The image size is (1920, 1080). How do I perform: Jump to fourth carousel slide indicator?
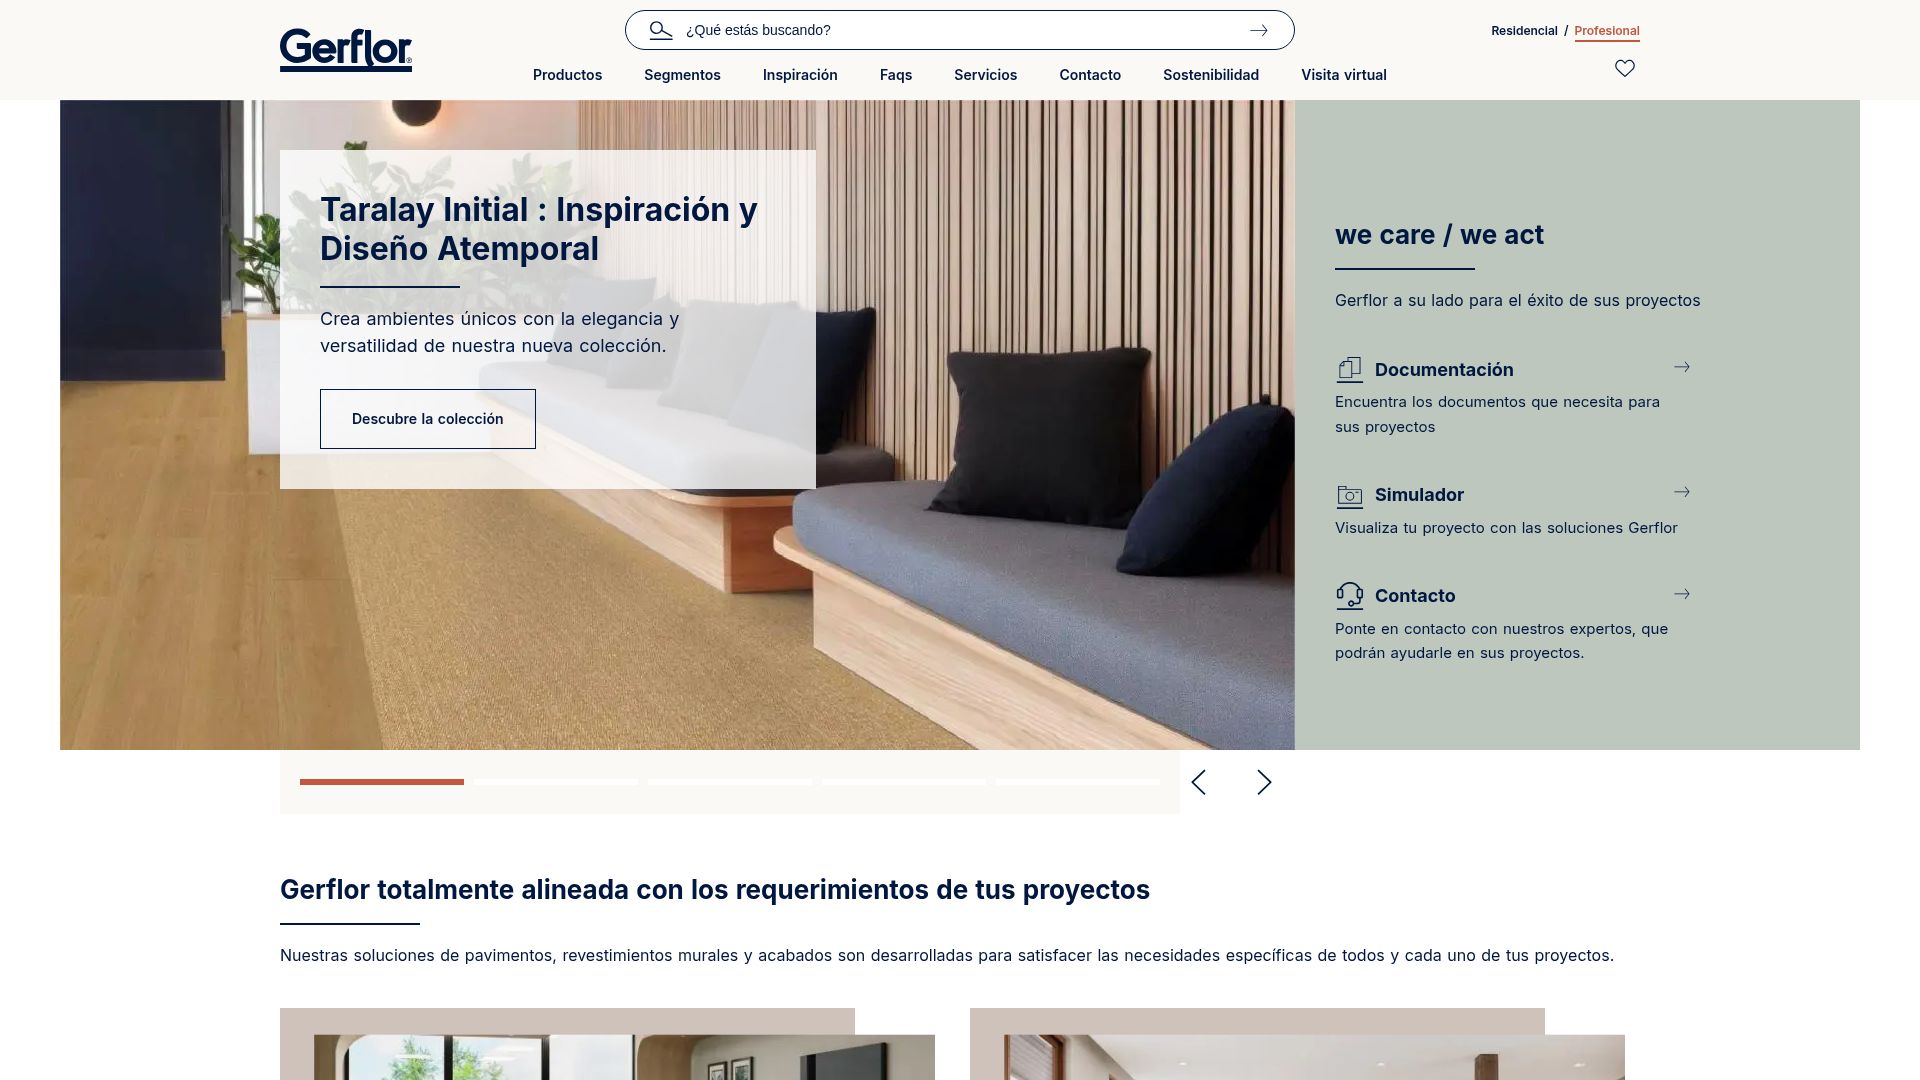(904, 782)
